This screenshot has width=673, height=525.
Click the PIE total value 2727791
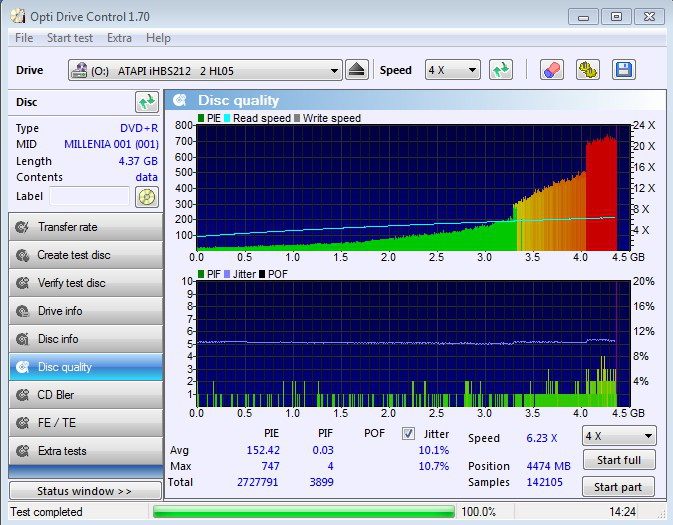pyautogui.click(x=258, y=482)
